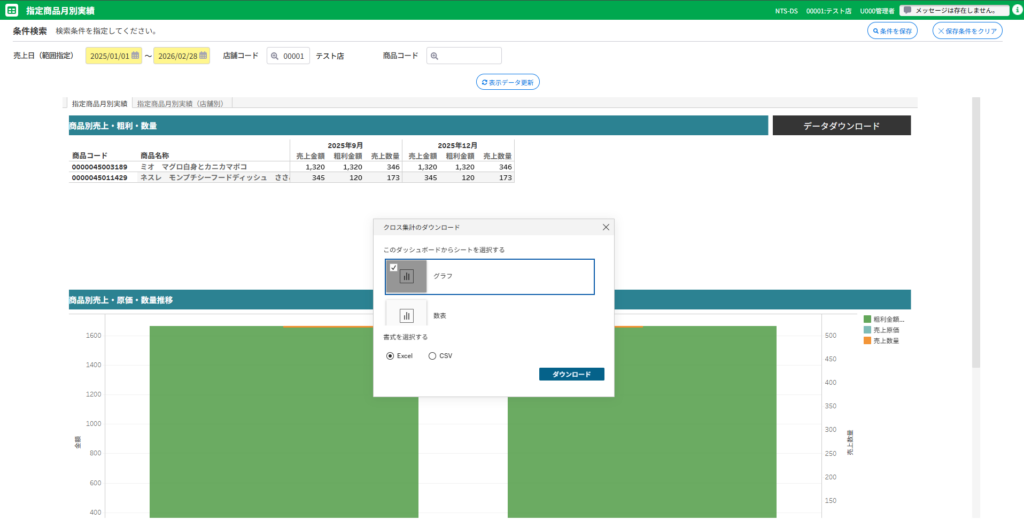Click the グラフ sheet chart icon
Screen dimensions: 1024x520
406,276
